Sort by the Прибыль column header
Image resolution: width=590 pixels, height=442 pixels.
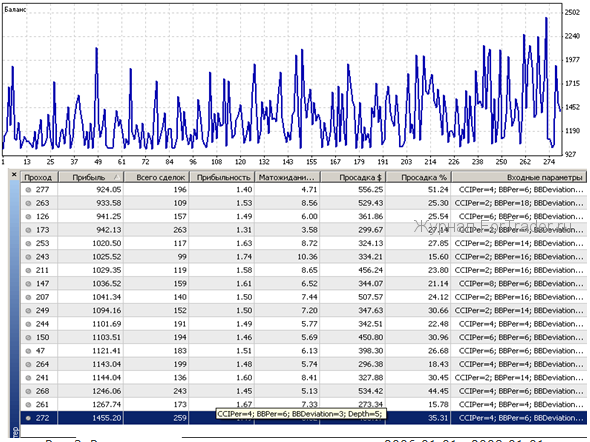click(91, 177)
